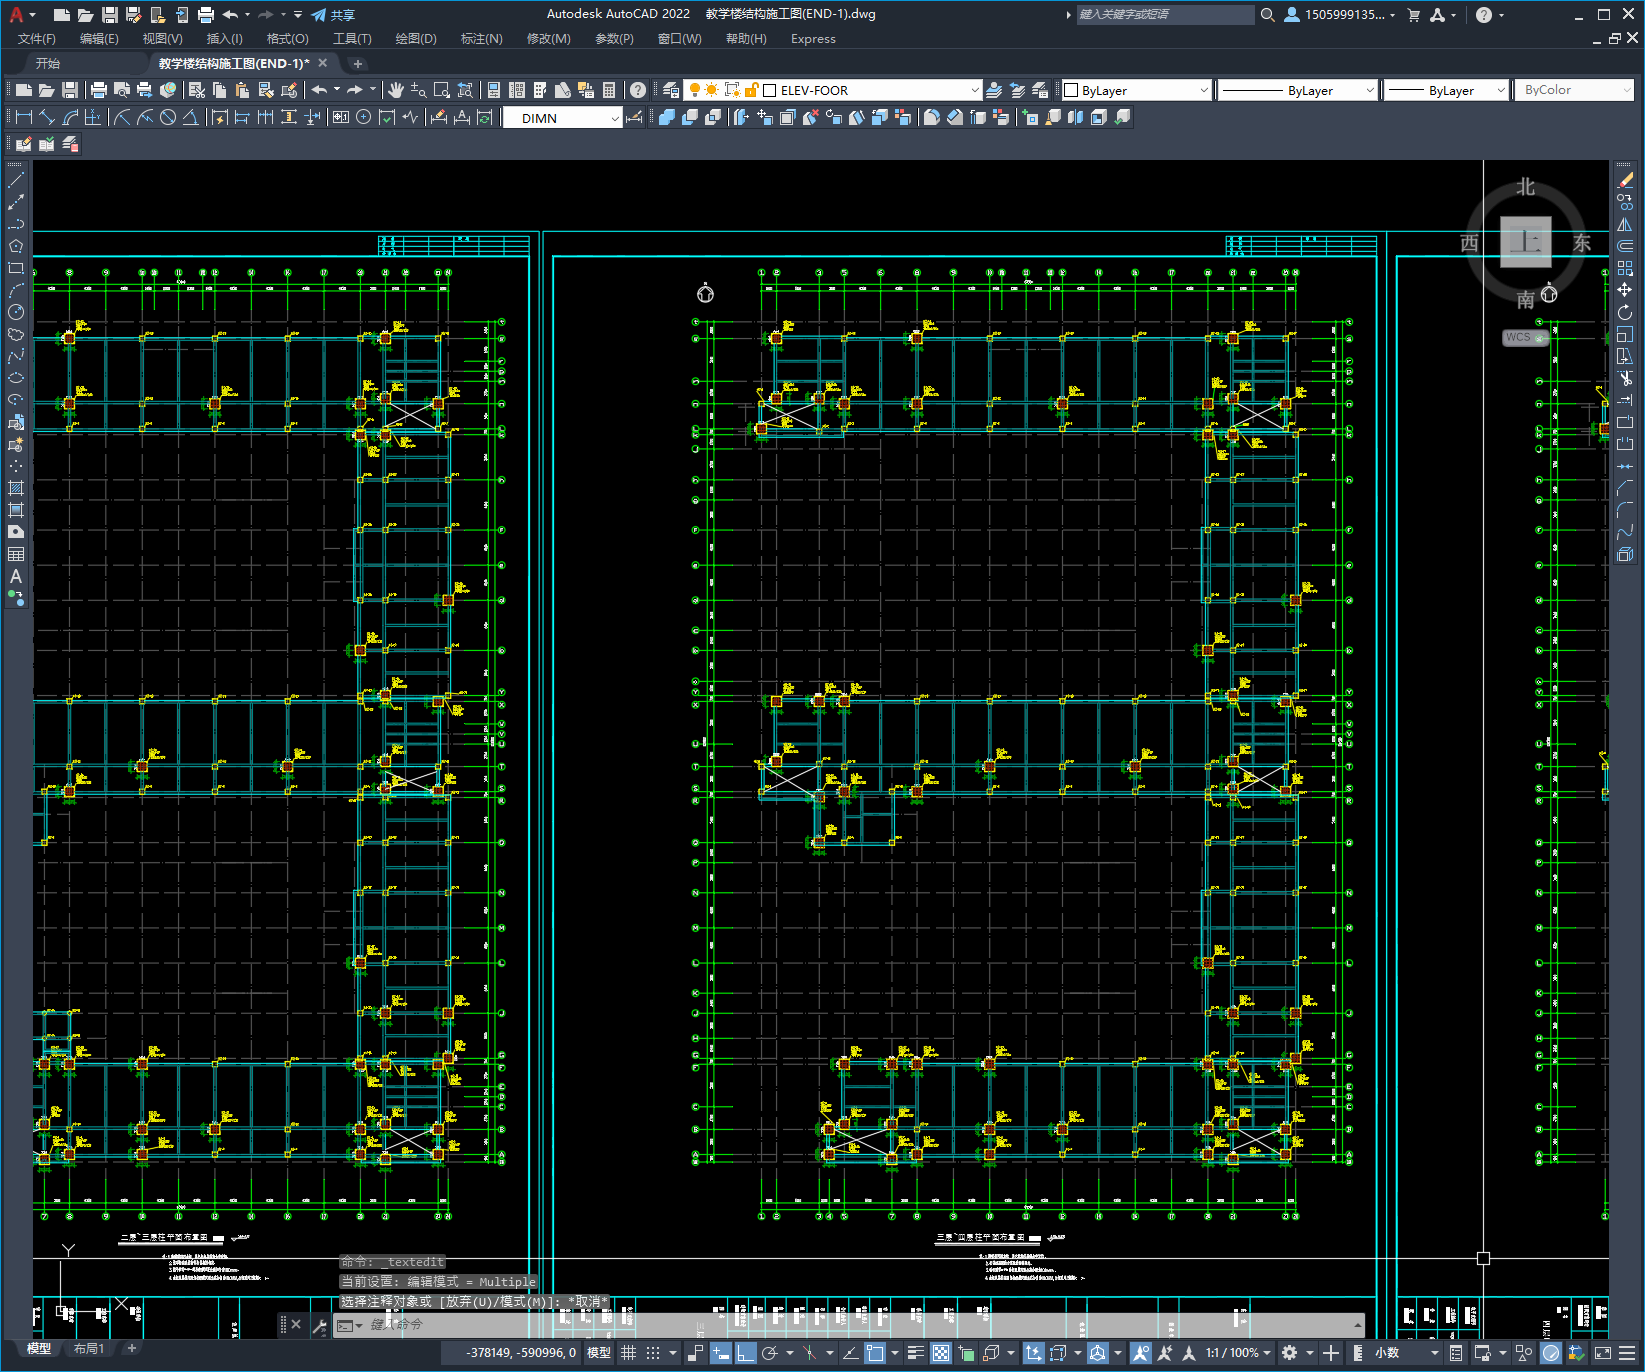Click the Linear dimension tool icon
This screenshot has height=1372, width=1645.
click(x=24, y=117)
